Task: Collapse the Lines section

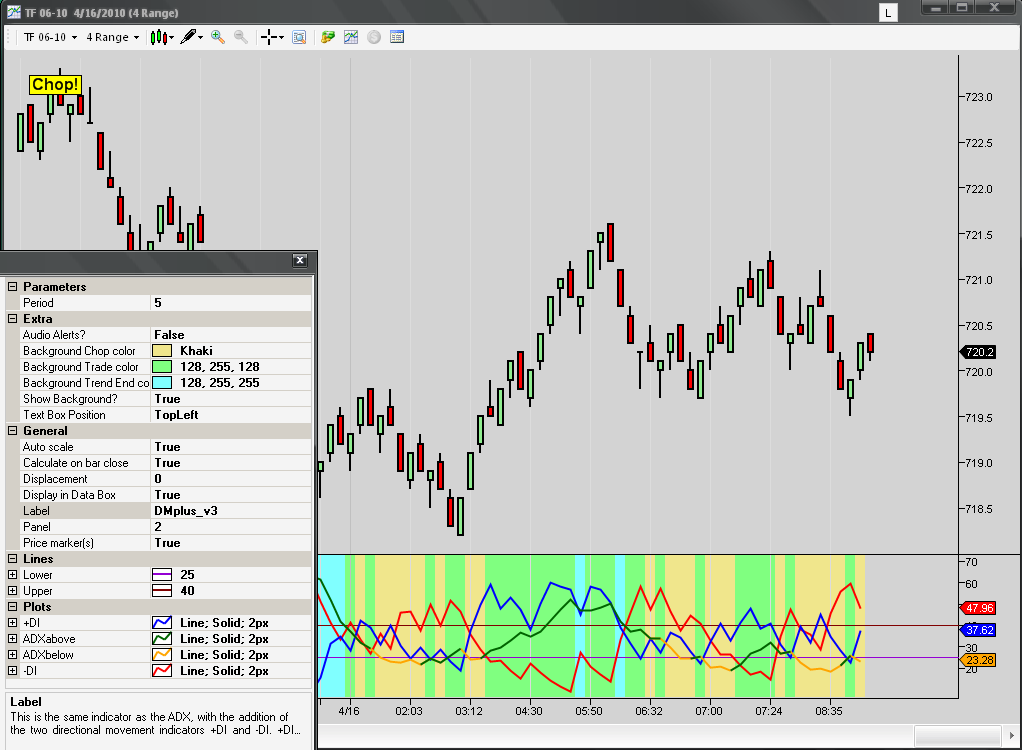Action: point(12,558)
